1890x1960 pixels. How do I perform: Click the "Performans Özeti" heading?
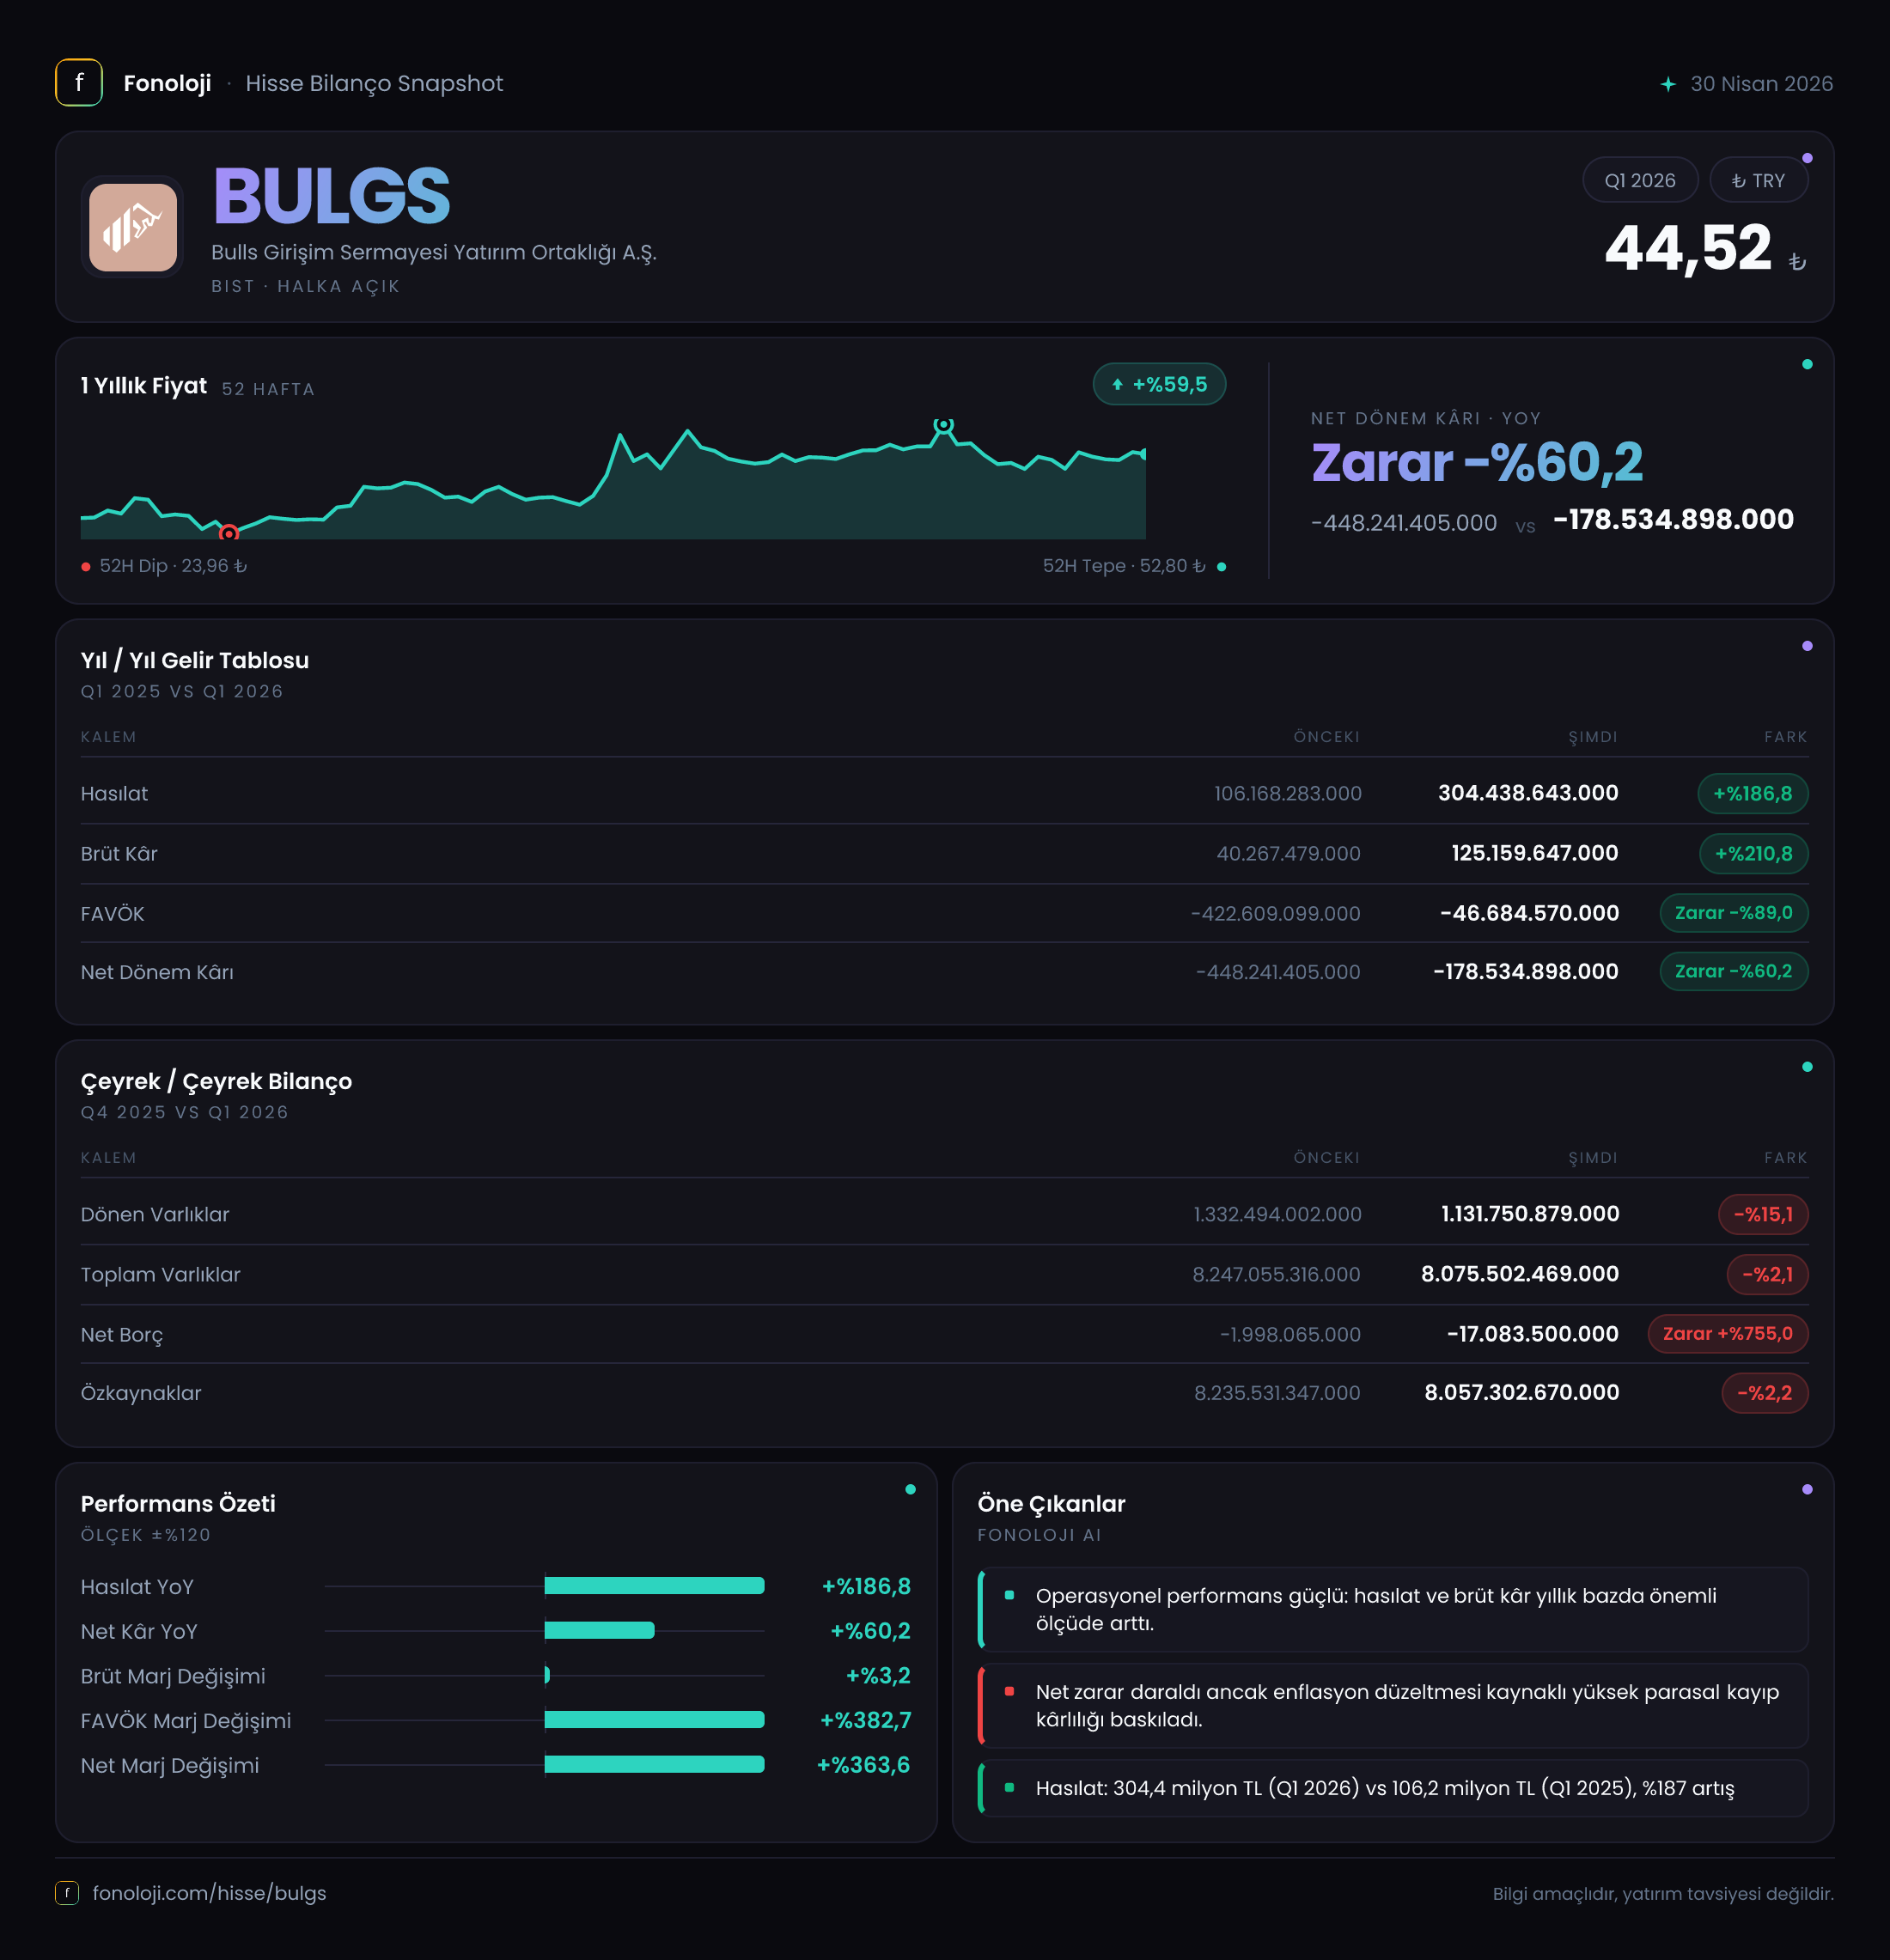[178, 1504]
